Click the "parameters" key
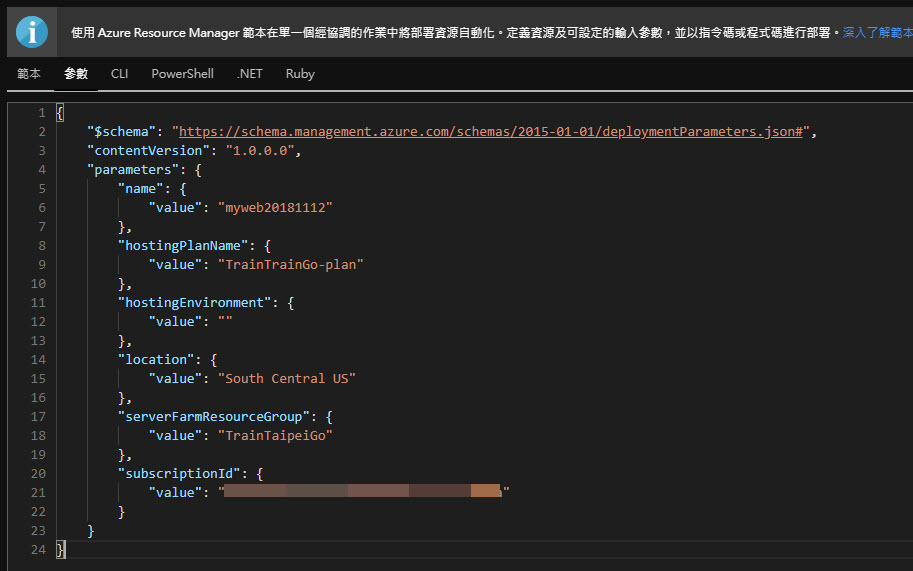 [x=133, y=170]
